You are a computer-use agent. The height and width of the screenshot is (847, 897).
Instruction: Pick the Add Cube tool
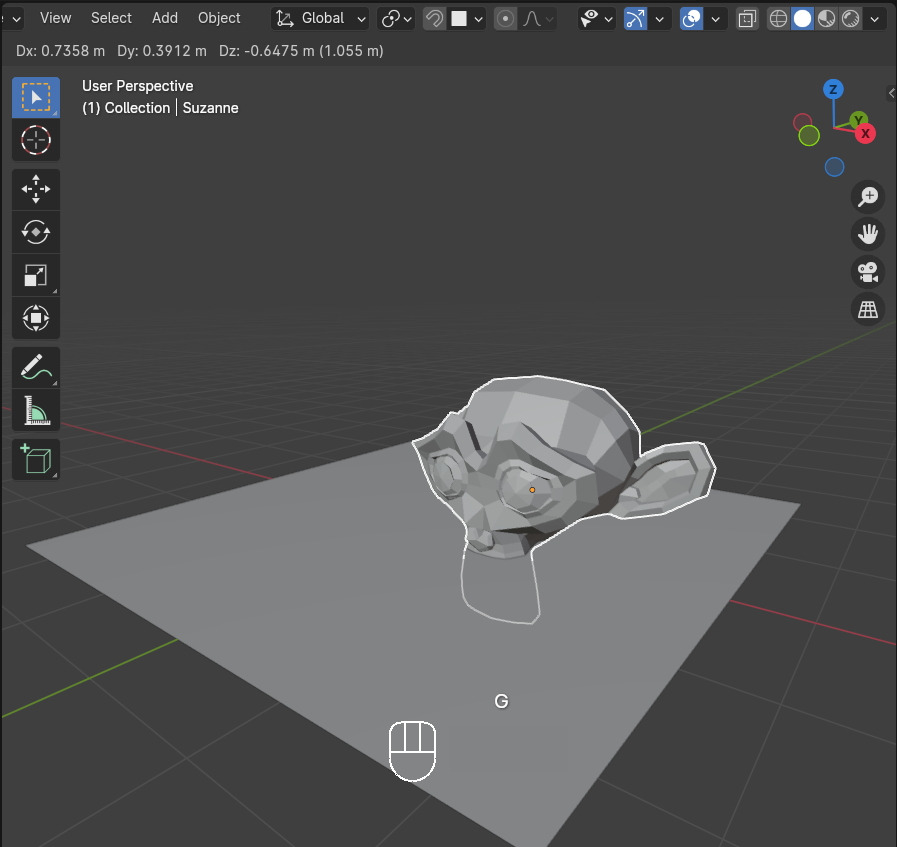(x=35, y=459)
